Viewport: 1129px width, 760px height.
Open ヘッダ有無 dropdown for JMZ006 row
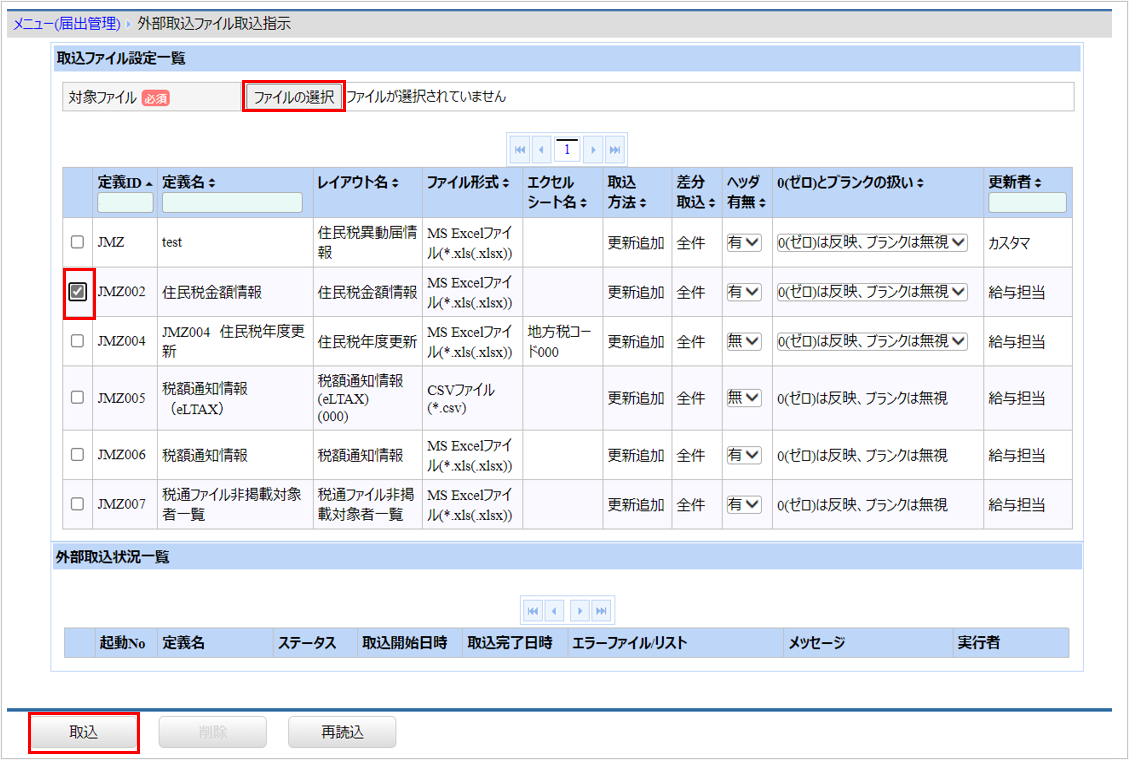744,455
